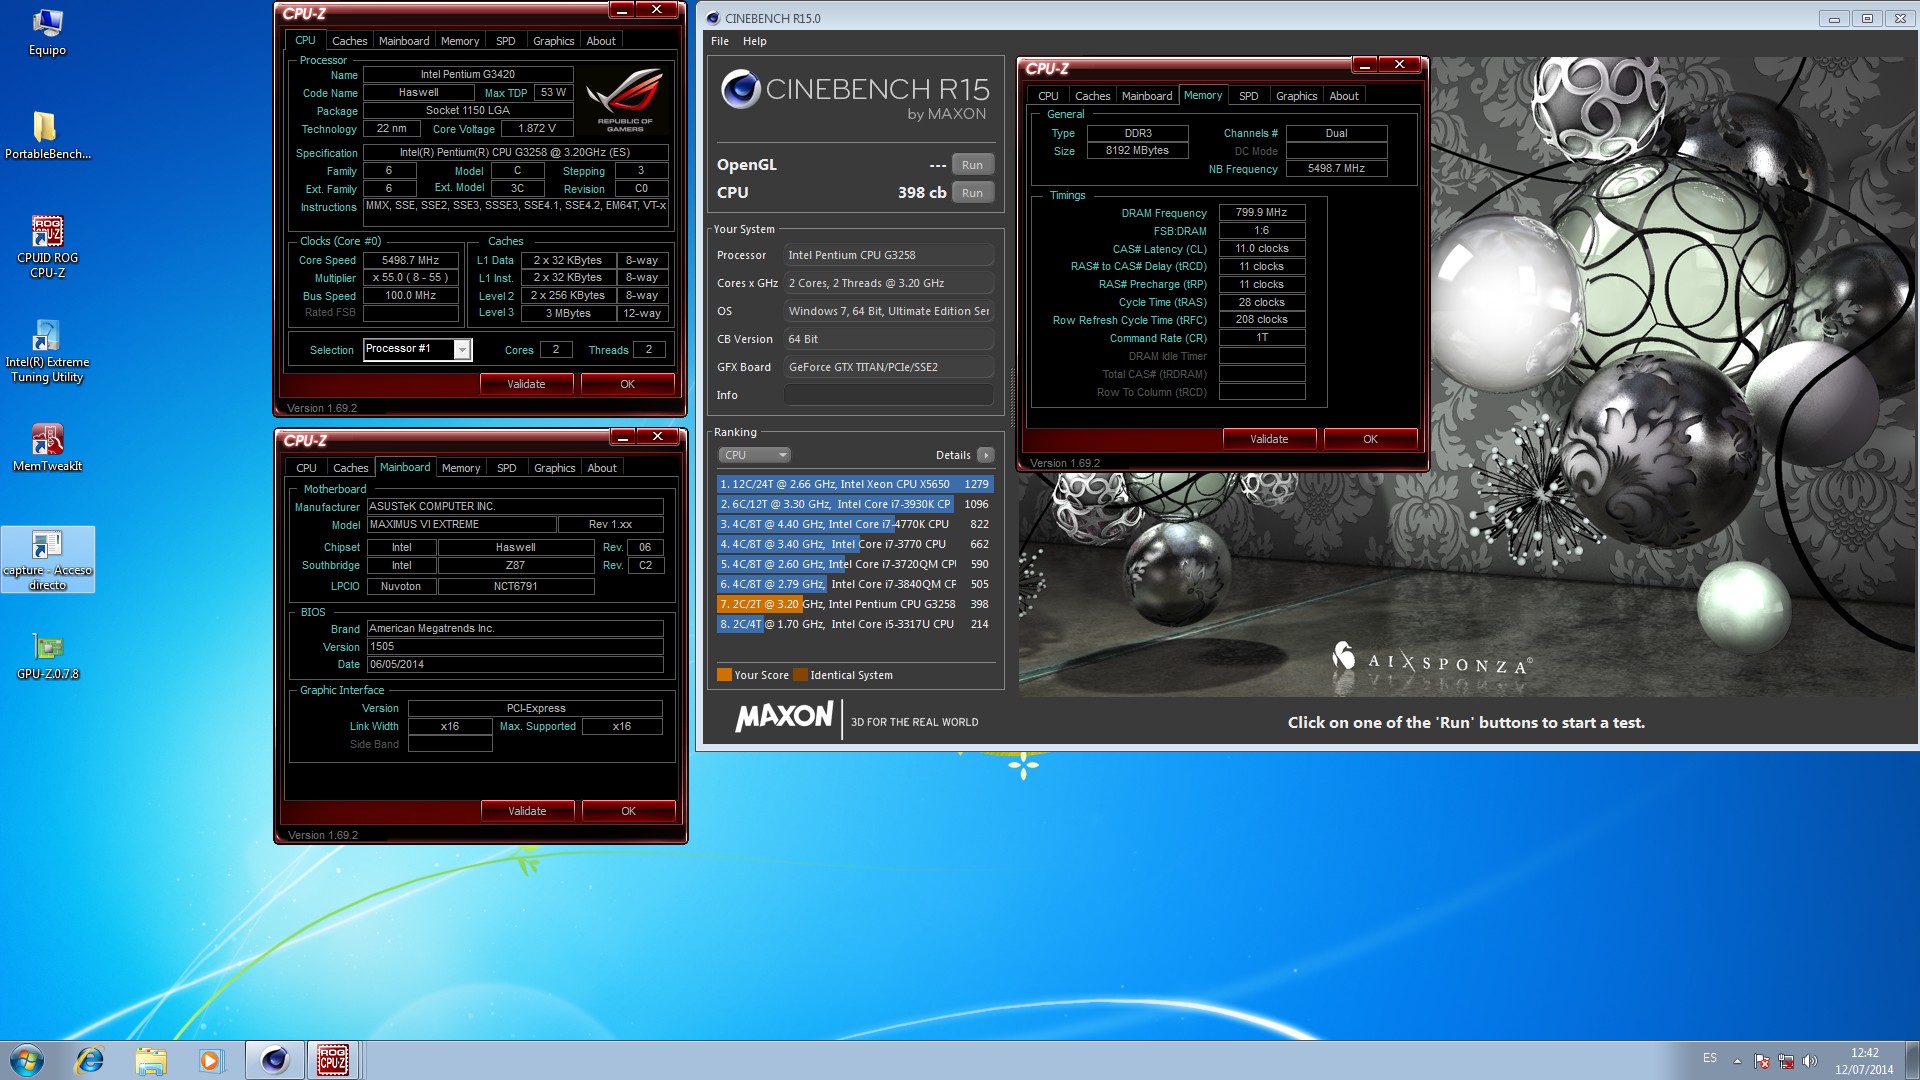Click the ES language indicator in taskbar
Viewport: 1920px width, 1080px height.
(1710, 1058)
